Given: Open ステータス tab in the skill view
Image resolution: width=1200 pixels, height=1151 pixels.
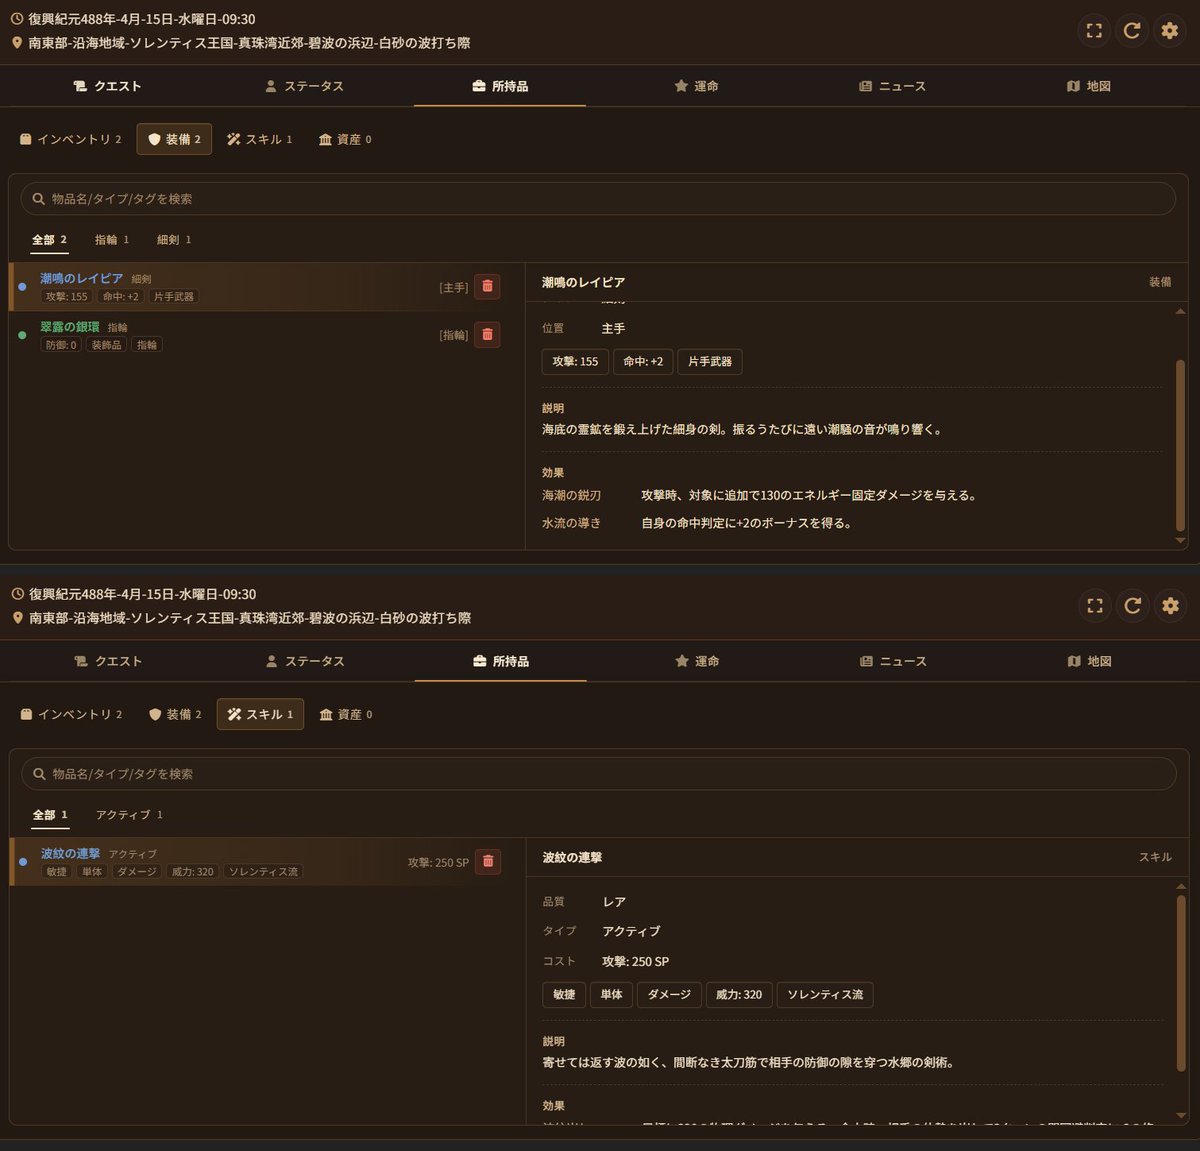Looking at the screenshot, I should point(305,661).
